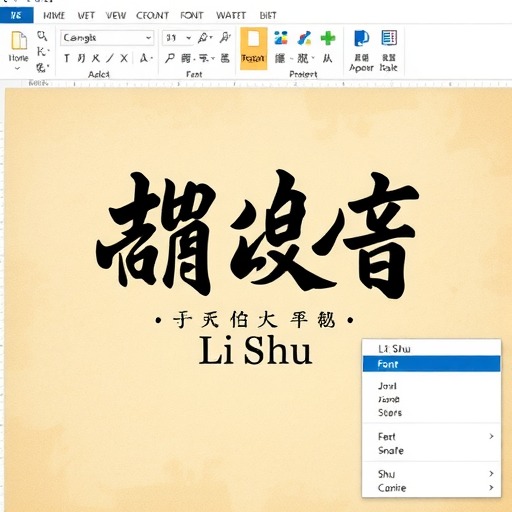Image resolution: width=512 pixels, height=512 pixels.
Task: Click the font color letter A icon
Action: point(143,58)
